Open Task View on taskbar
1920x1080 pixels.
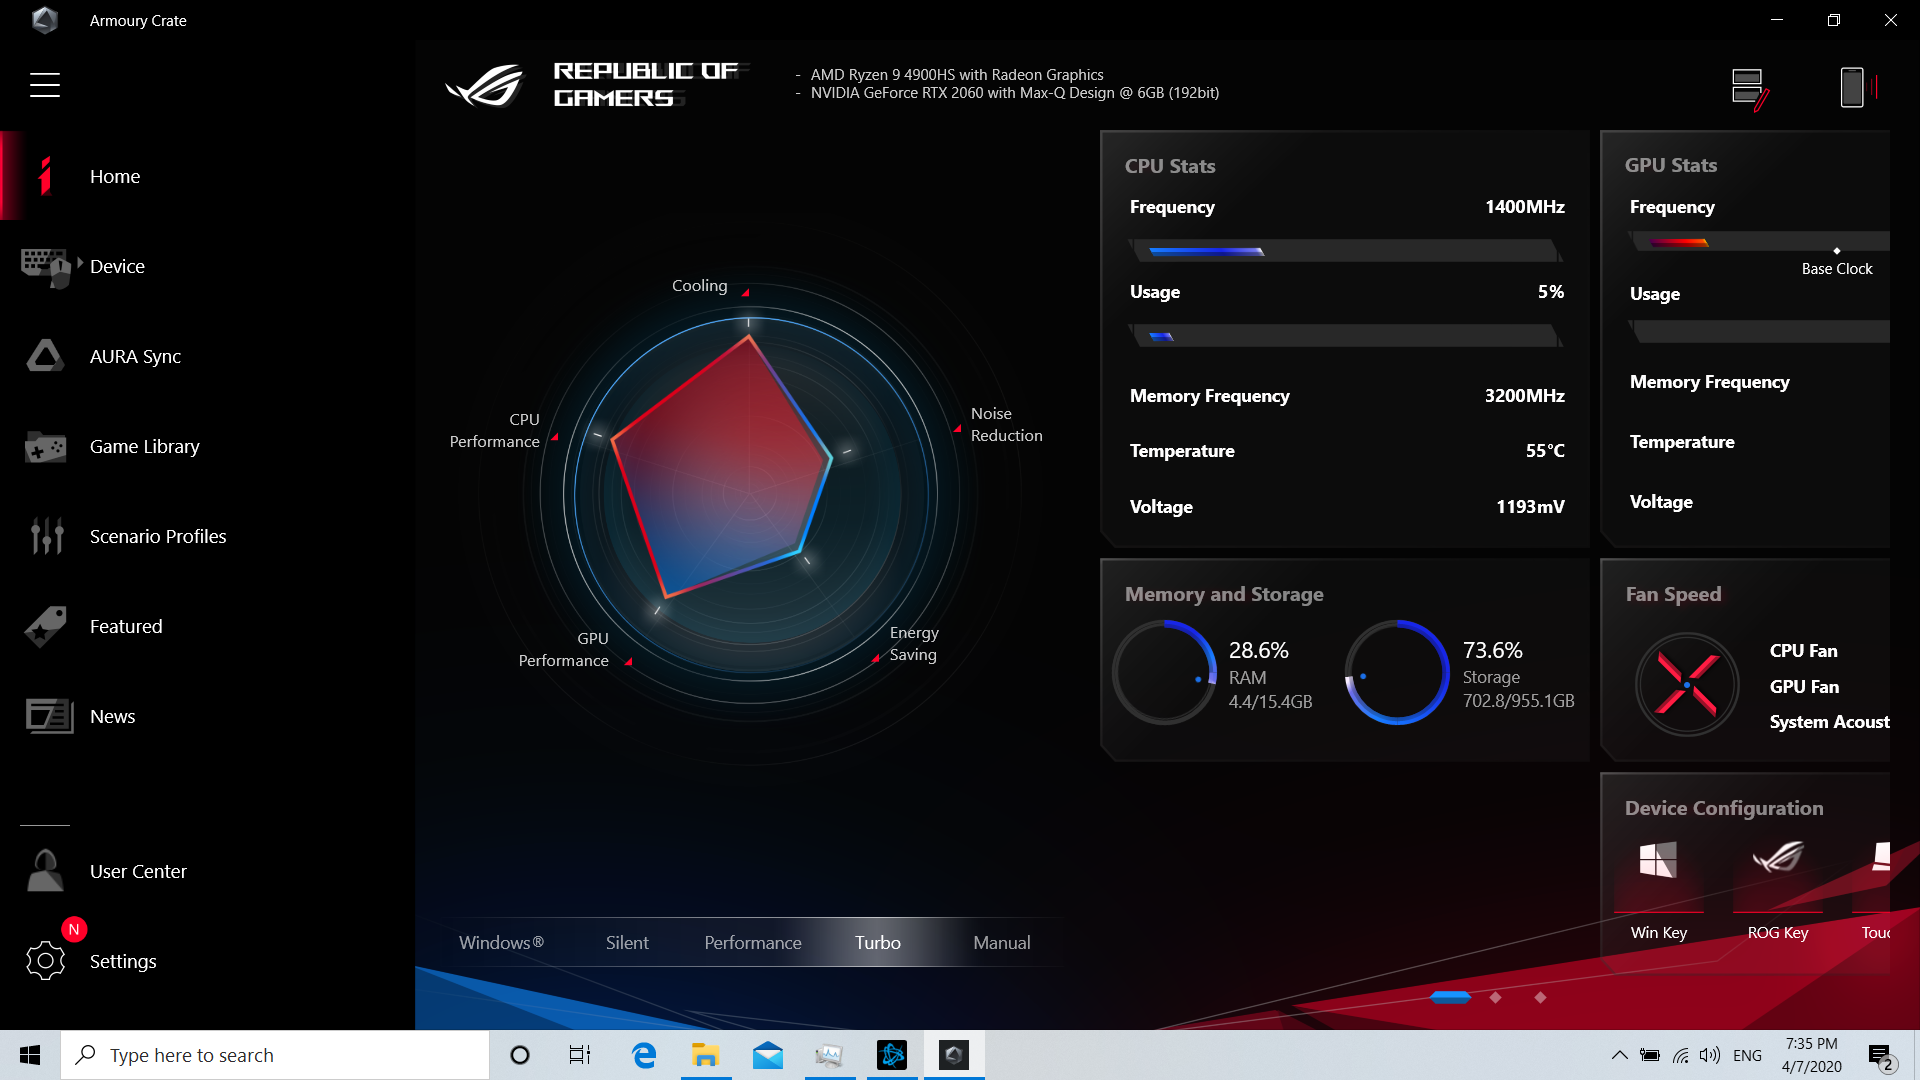point(580,1055)
